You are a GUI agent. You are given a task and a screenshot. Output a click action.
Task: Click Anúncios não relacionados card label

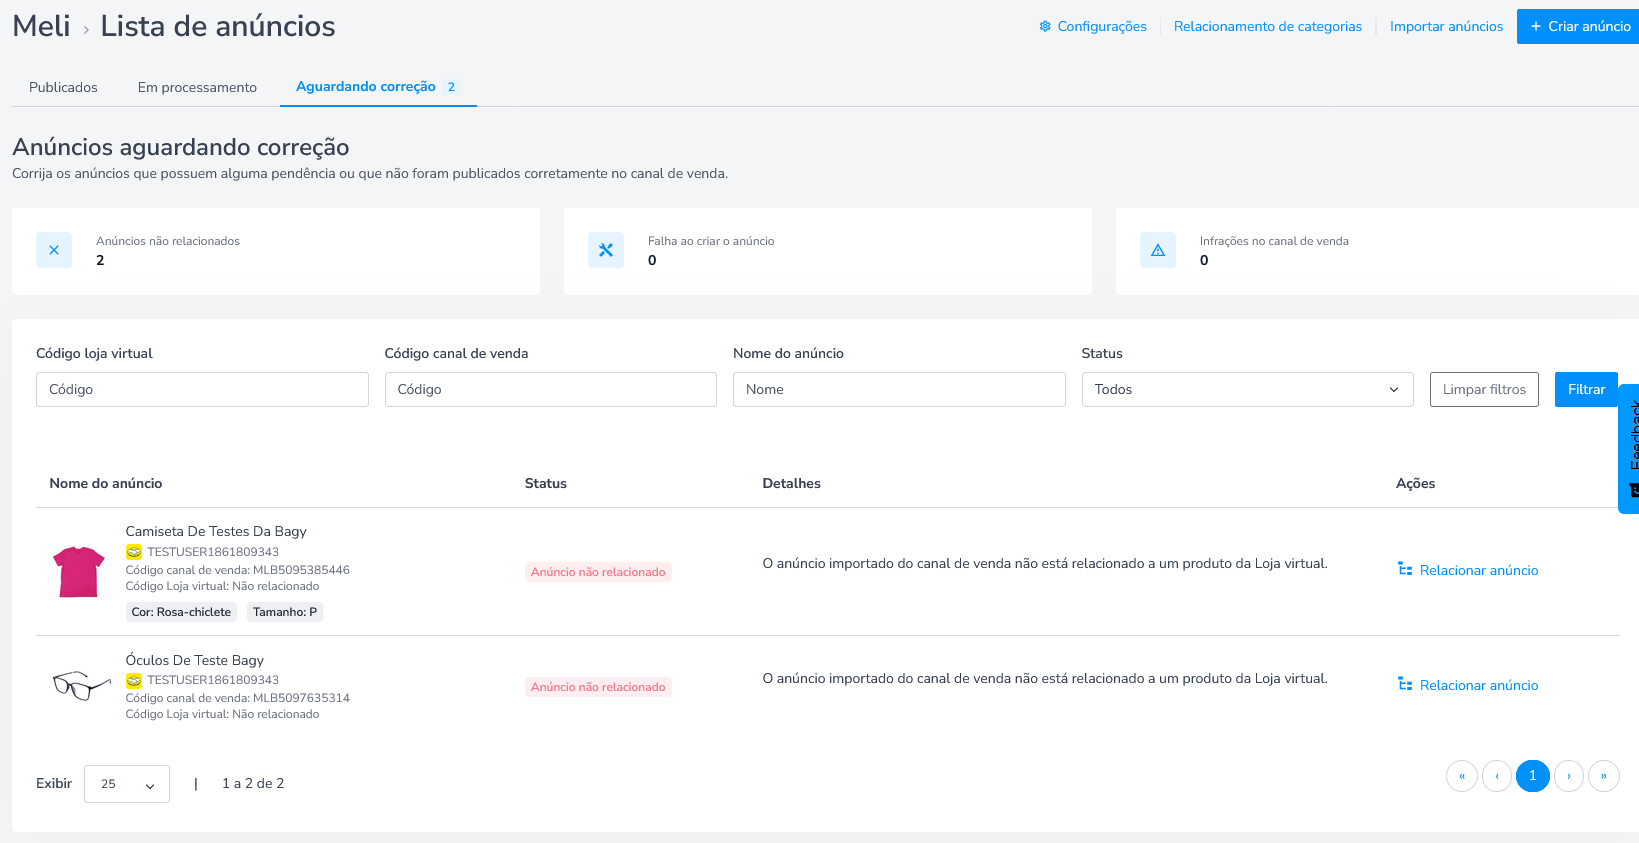[168, 241]
